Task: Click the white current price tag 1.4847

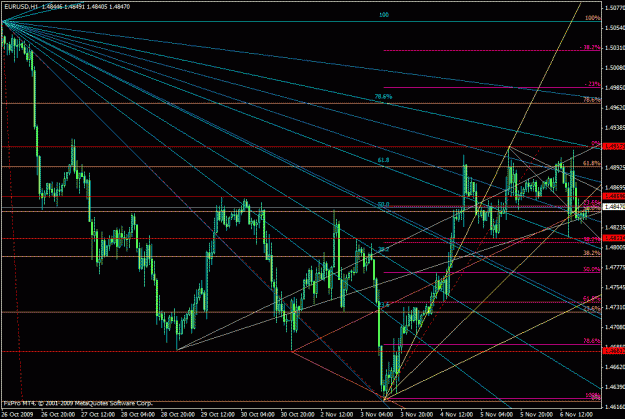Action: [x=614, y=207]
